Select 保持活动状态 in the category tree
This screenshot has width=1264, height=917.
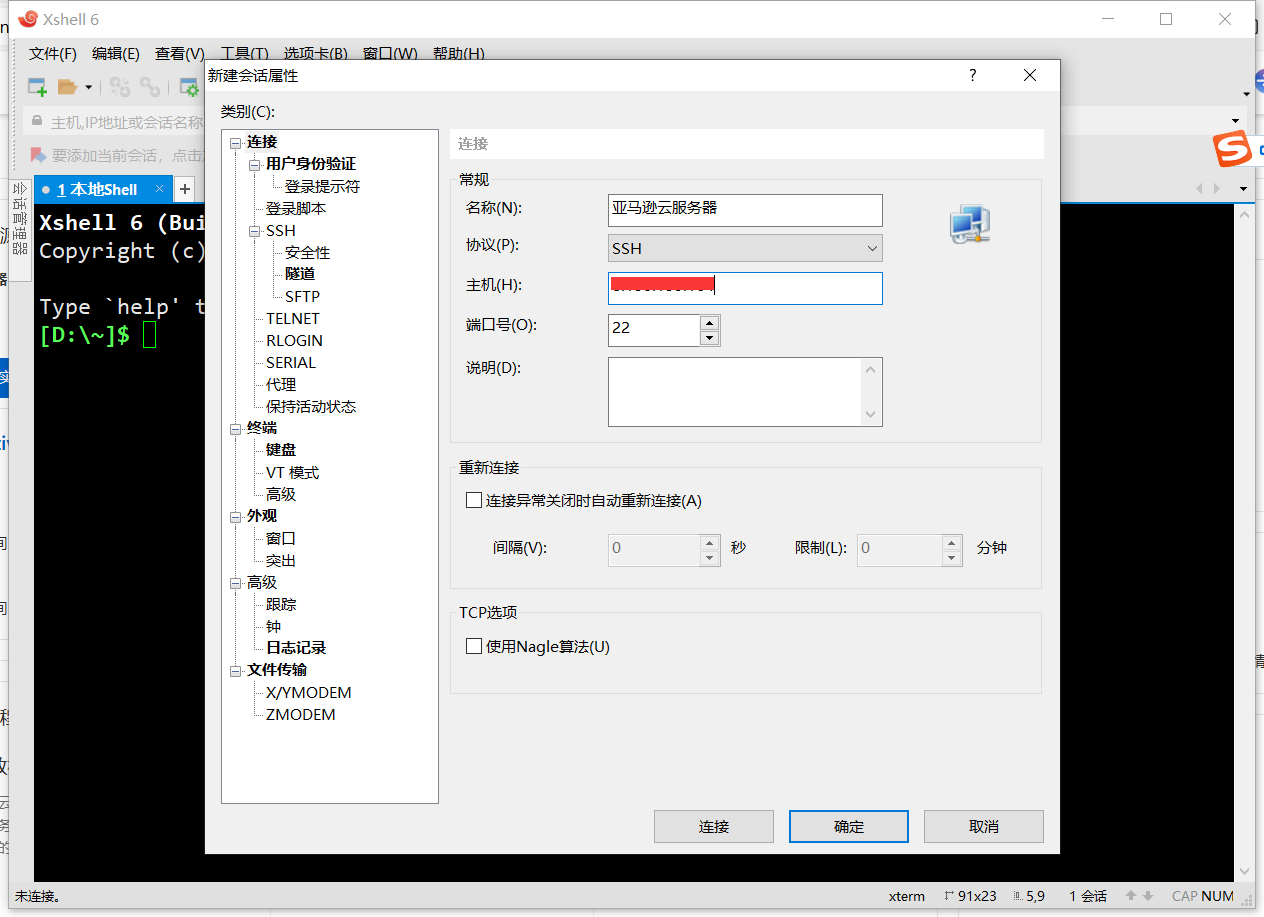pos(311,407)
